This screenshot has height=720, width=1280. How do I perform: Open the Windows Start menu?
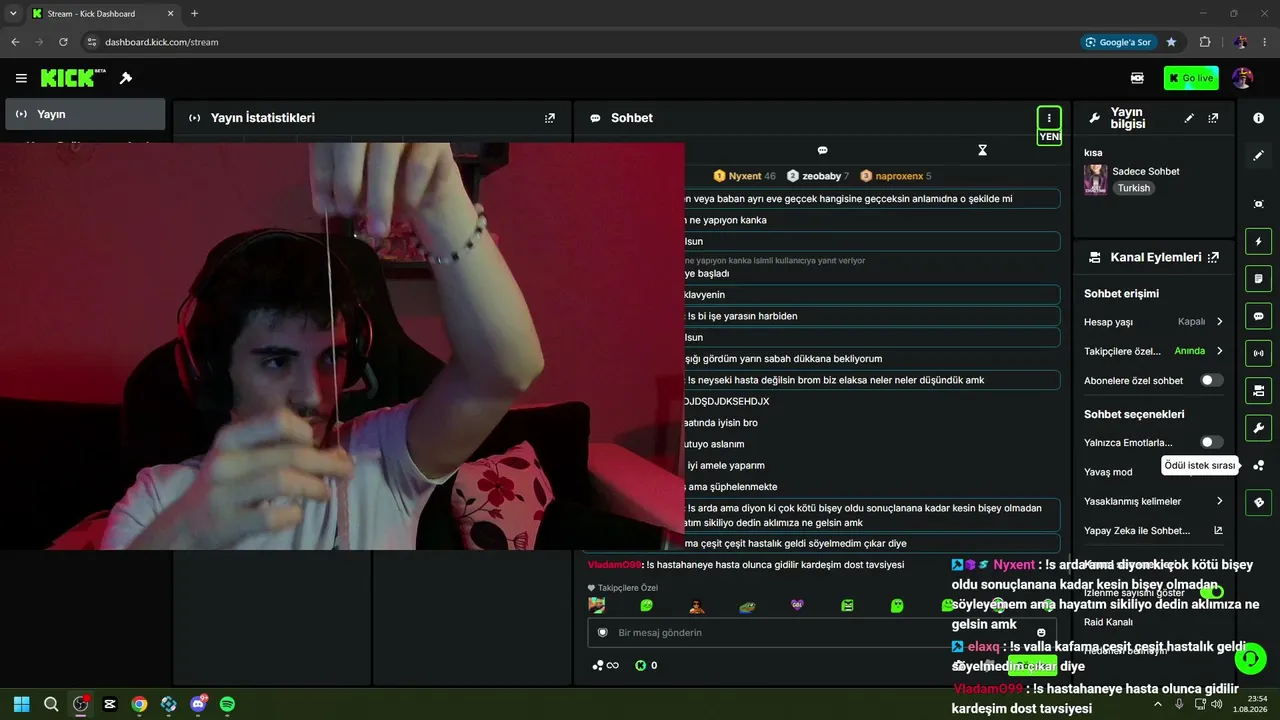[x=22, y=704]
